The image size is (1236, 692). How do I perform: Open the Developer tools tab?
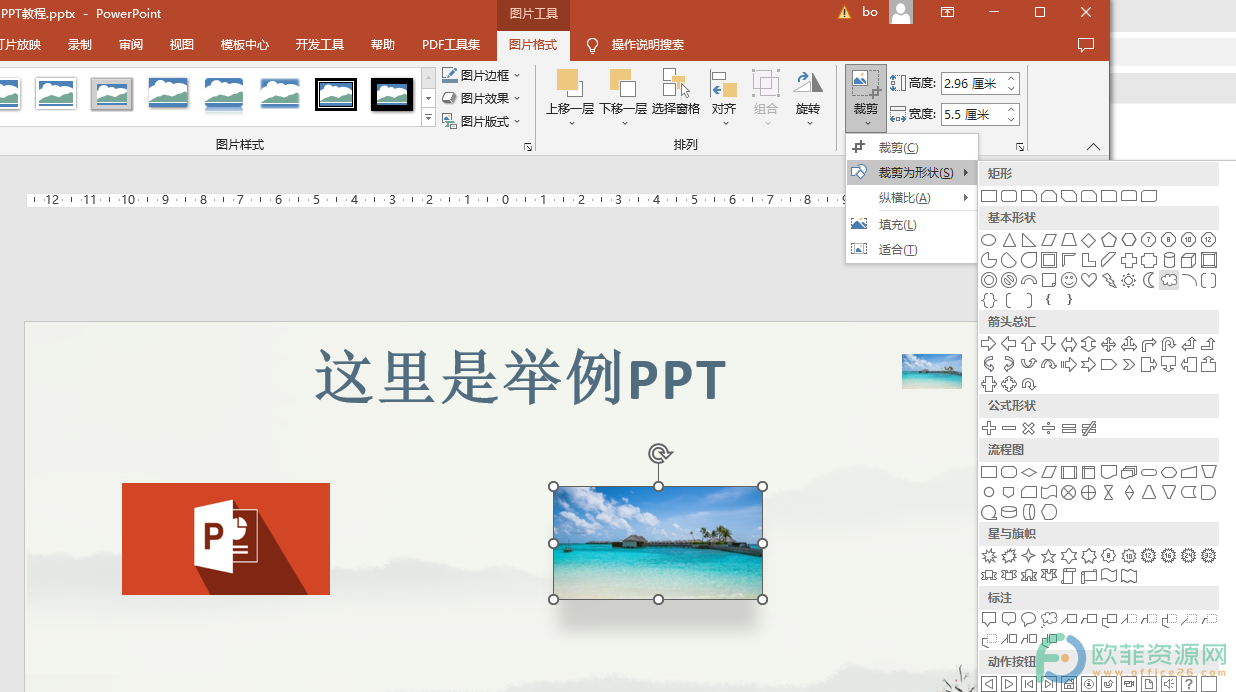pyautogui.click(x=320, y=45)
